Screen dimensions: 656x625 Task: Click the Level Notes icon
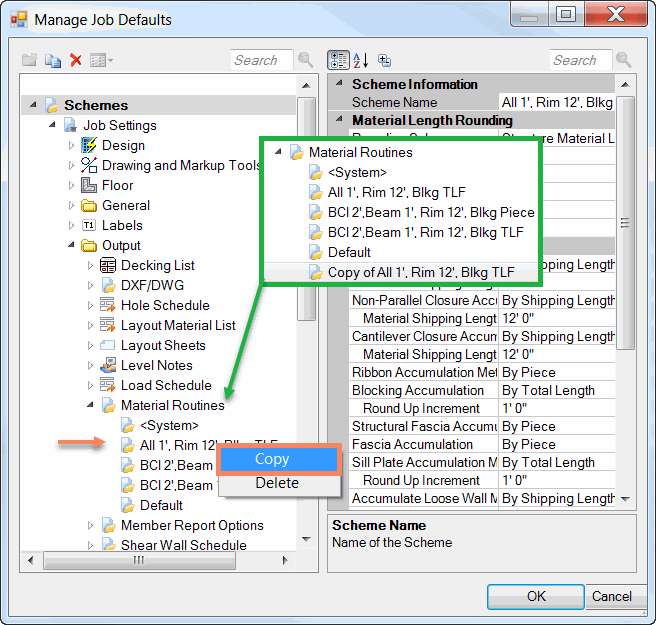(x=108, y=365)
